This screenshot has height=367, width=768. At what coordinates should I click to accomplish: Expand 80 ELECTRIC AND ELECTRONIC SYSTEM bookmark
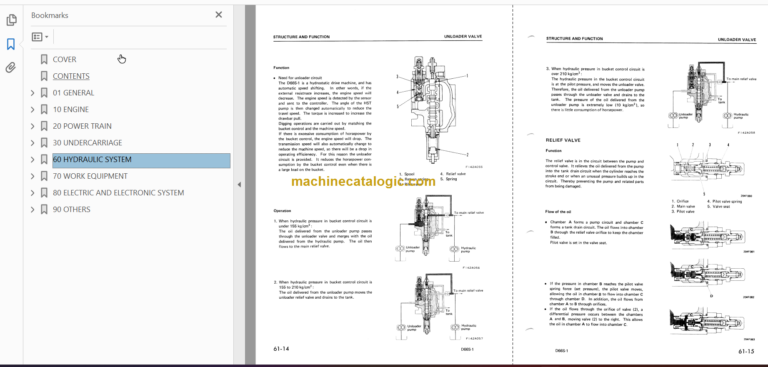coord(33,193)
